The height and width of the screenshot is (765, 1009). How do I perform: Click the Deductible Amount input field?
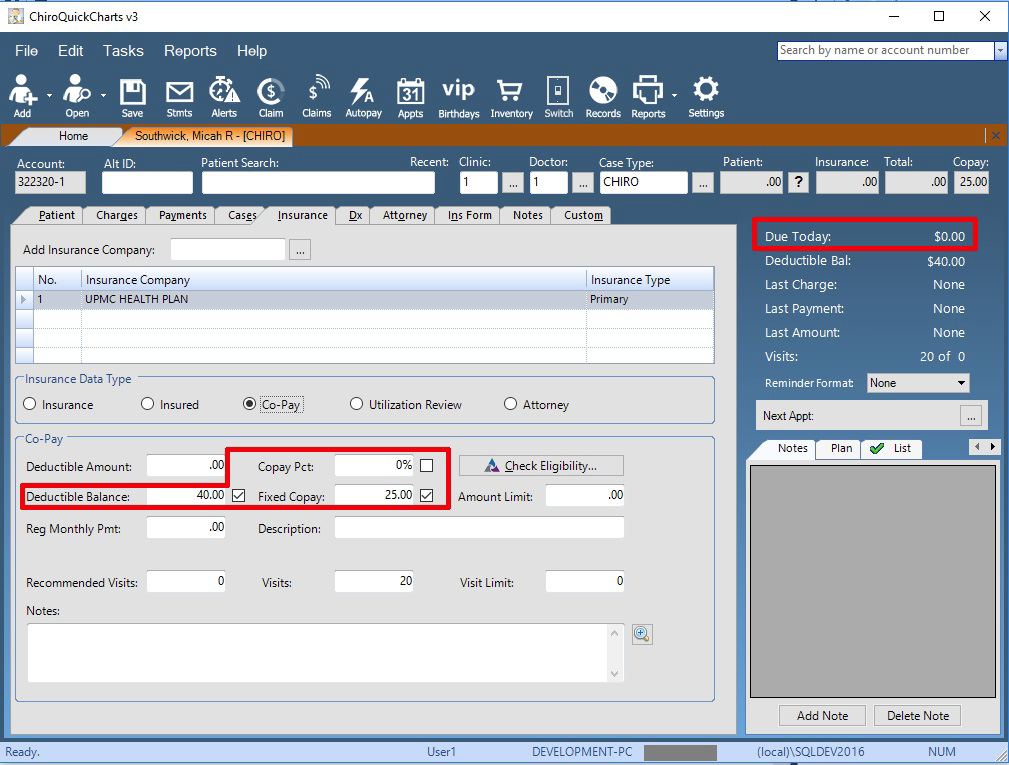pos(187,465)
